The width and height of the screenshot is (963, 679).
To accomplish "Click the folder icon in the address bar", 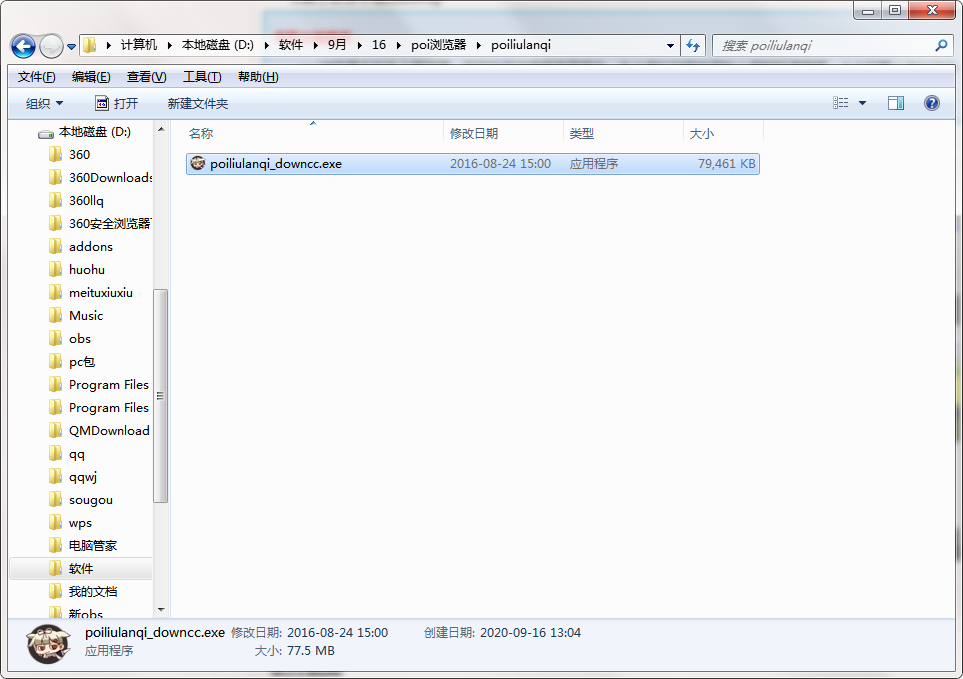I will [90, 45].
